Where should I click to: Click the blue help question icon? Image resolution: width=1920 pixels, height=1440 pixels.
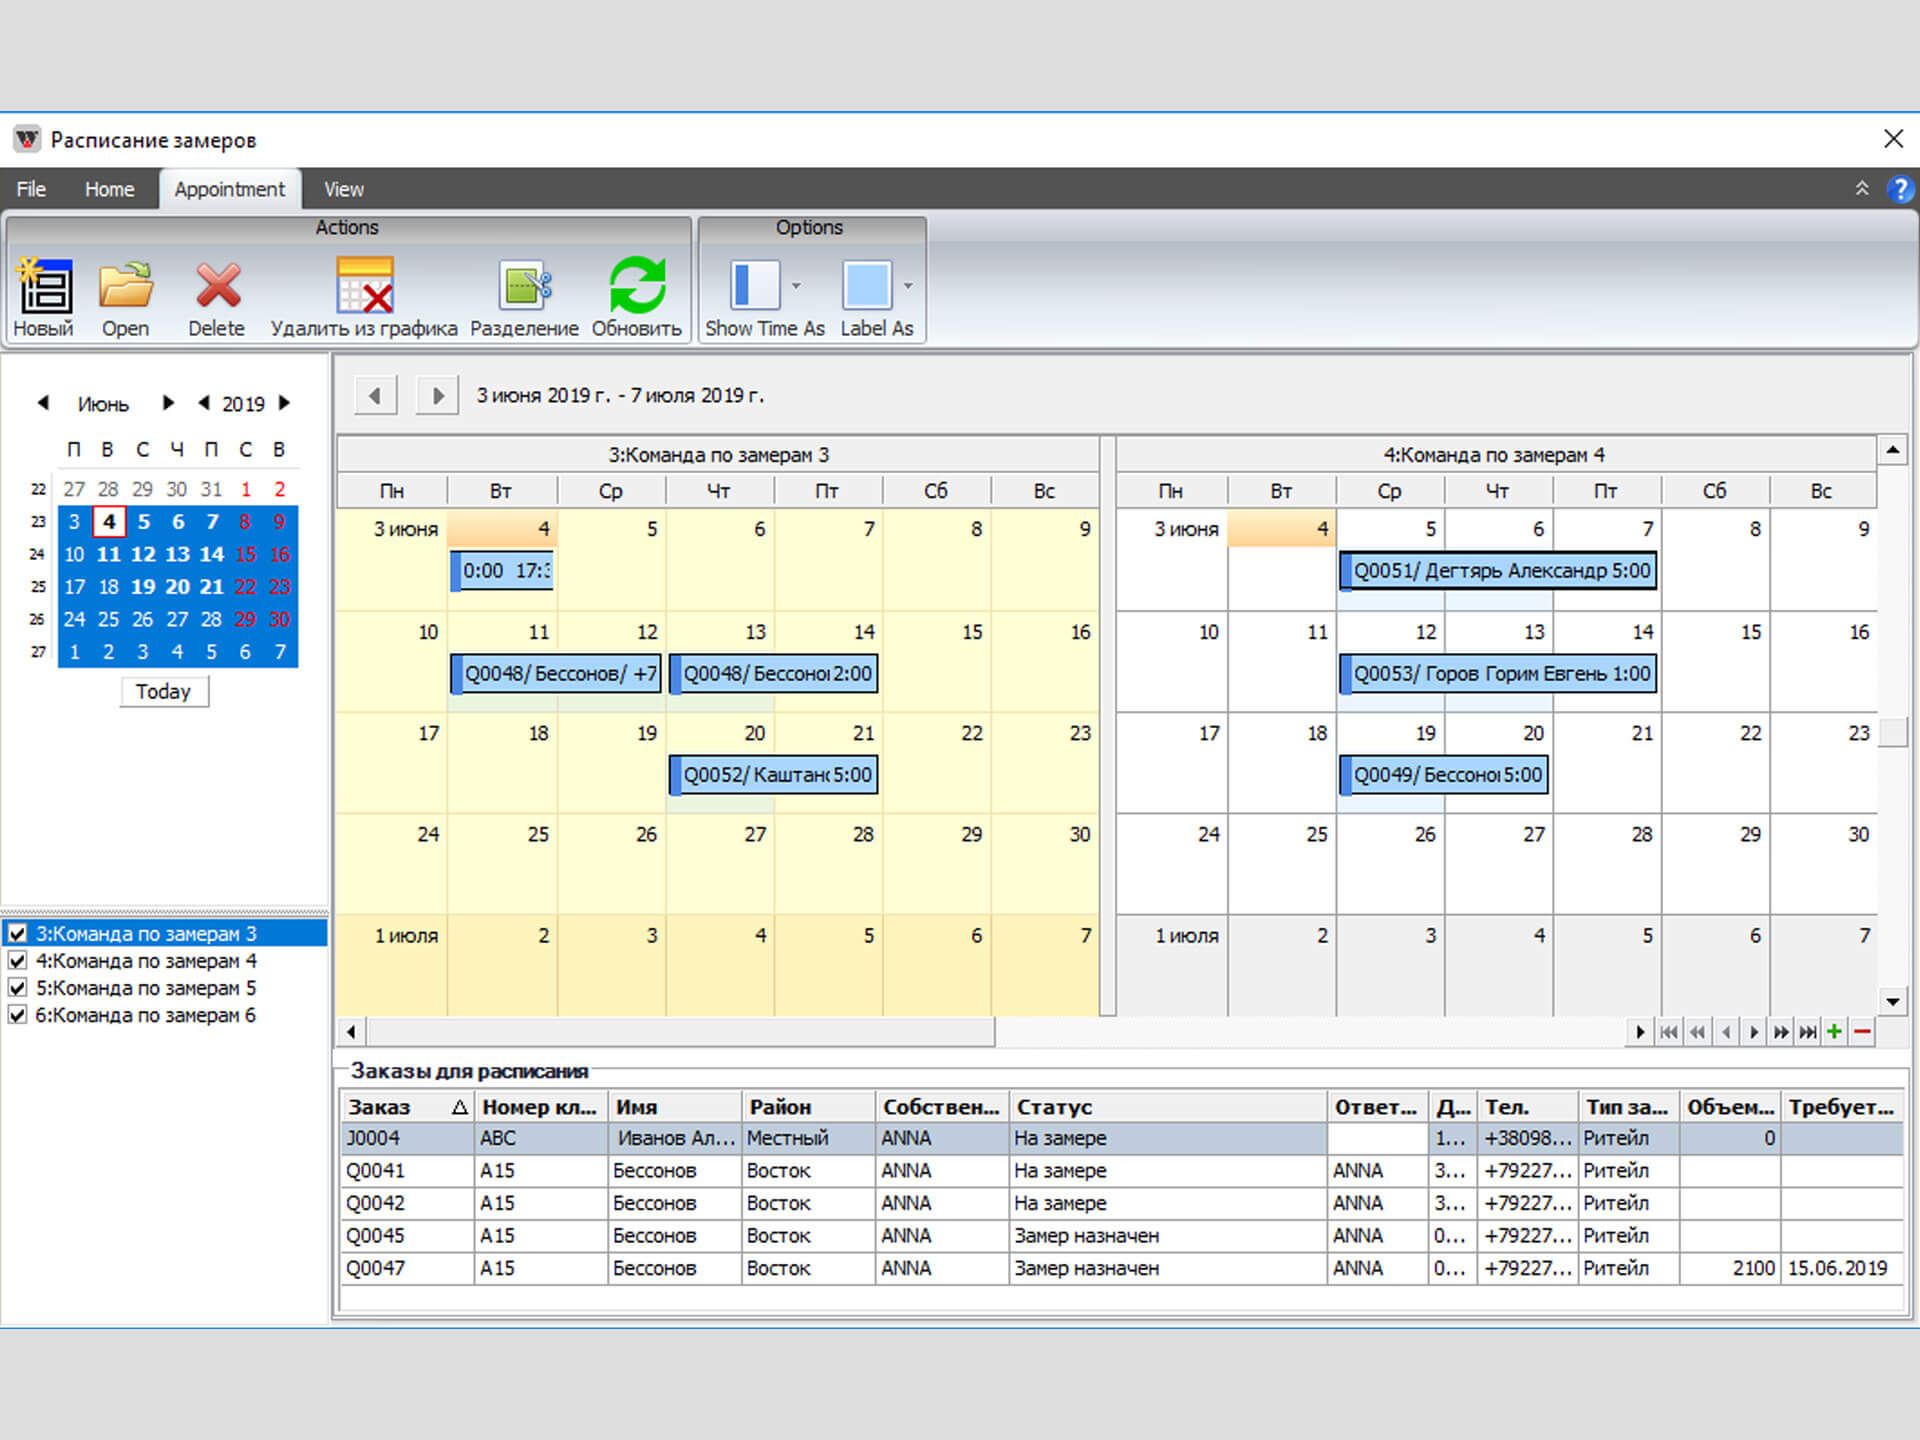[x=1900, y=189]
